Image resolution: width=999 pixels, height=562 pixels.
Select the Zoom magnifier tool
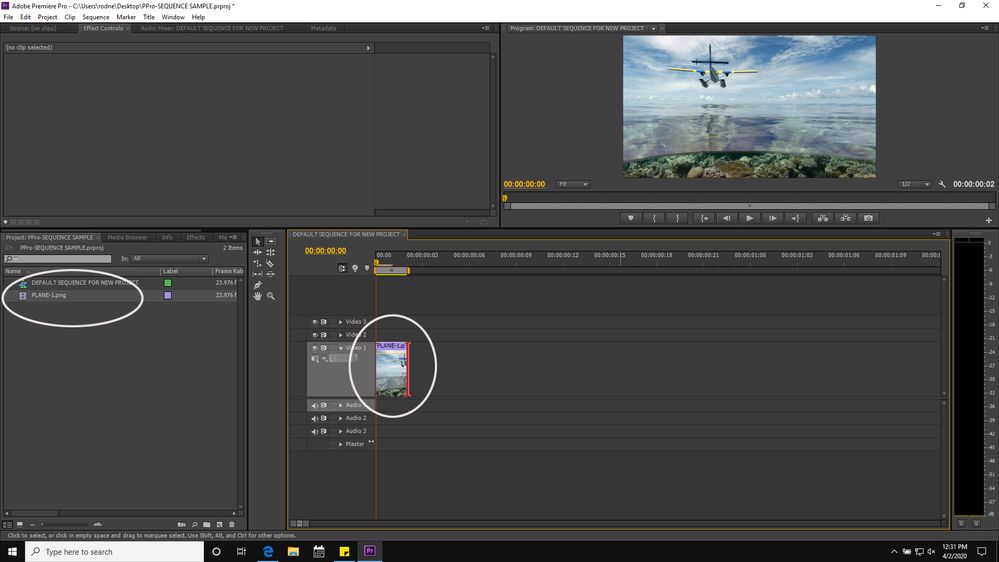[x=270, y=296]
